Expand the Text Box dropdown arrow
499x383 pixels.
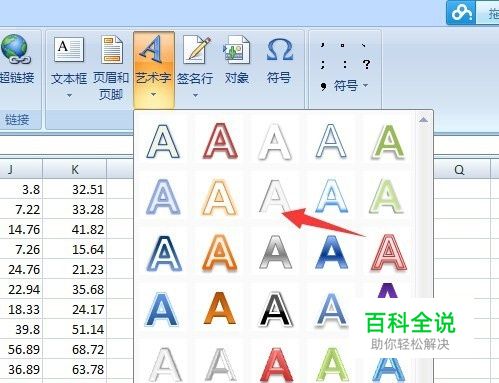pos(69,95)
